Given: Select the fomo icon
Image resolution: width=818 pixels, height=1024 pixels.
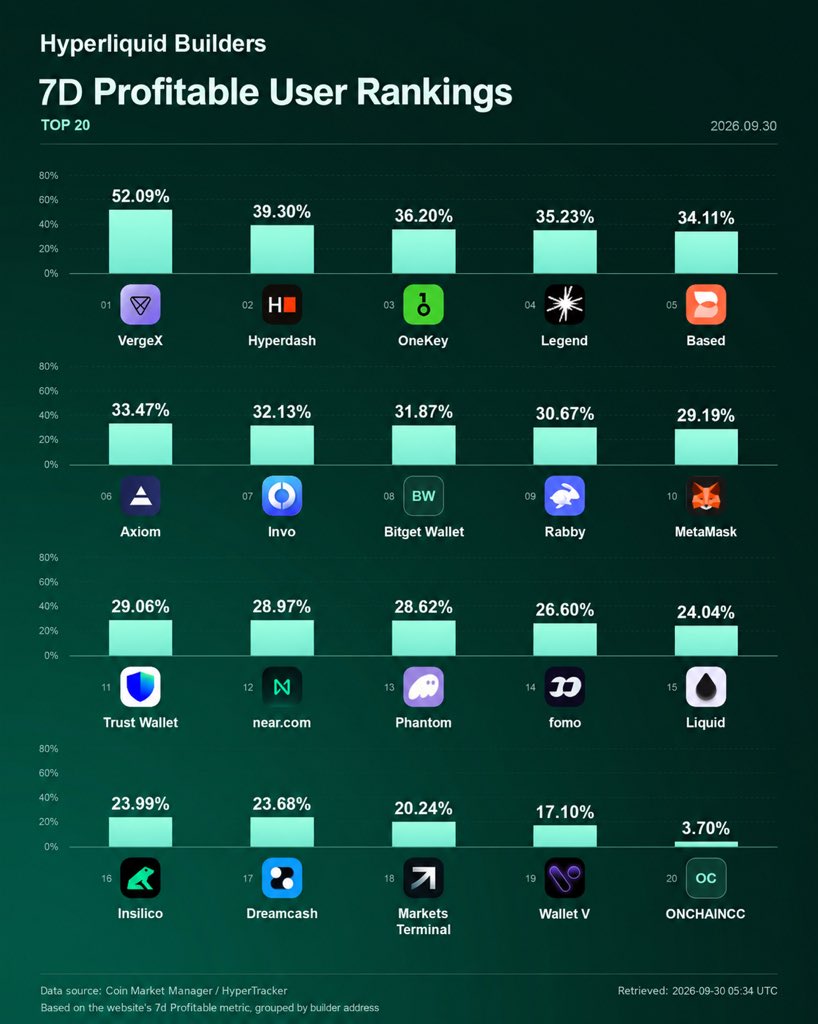Looking at the screenshot, I should click(x=565, y=686).
